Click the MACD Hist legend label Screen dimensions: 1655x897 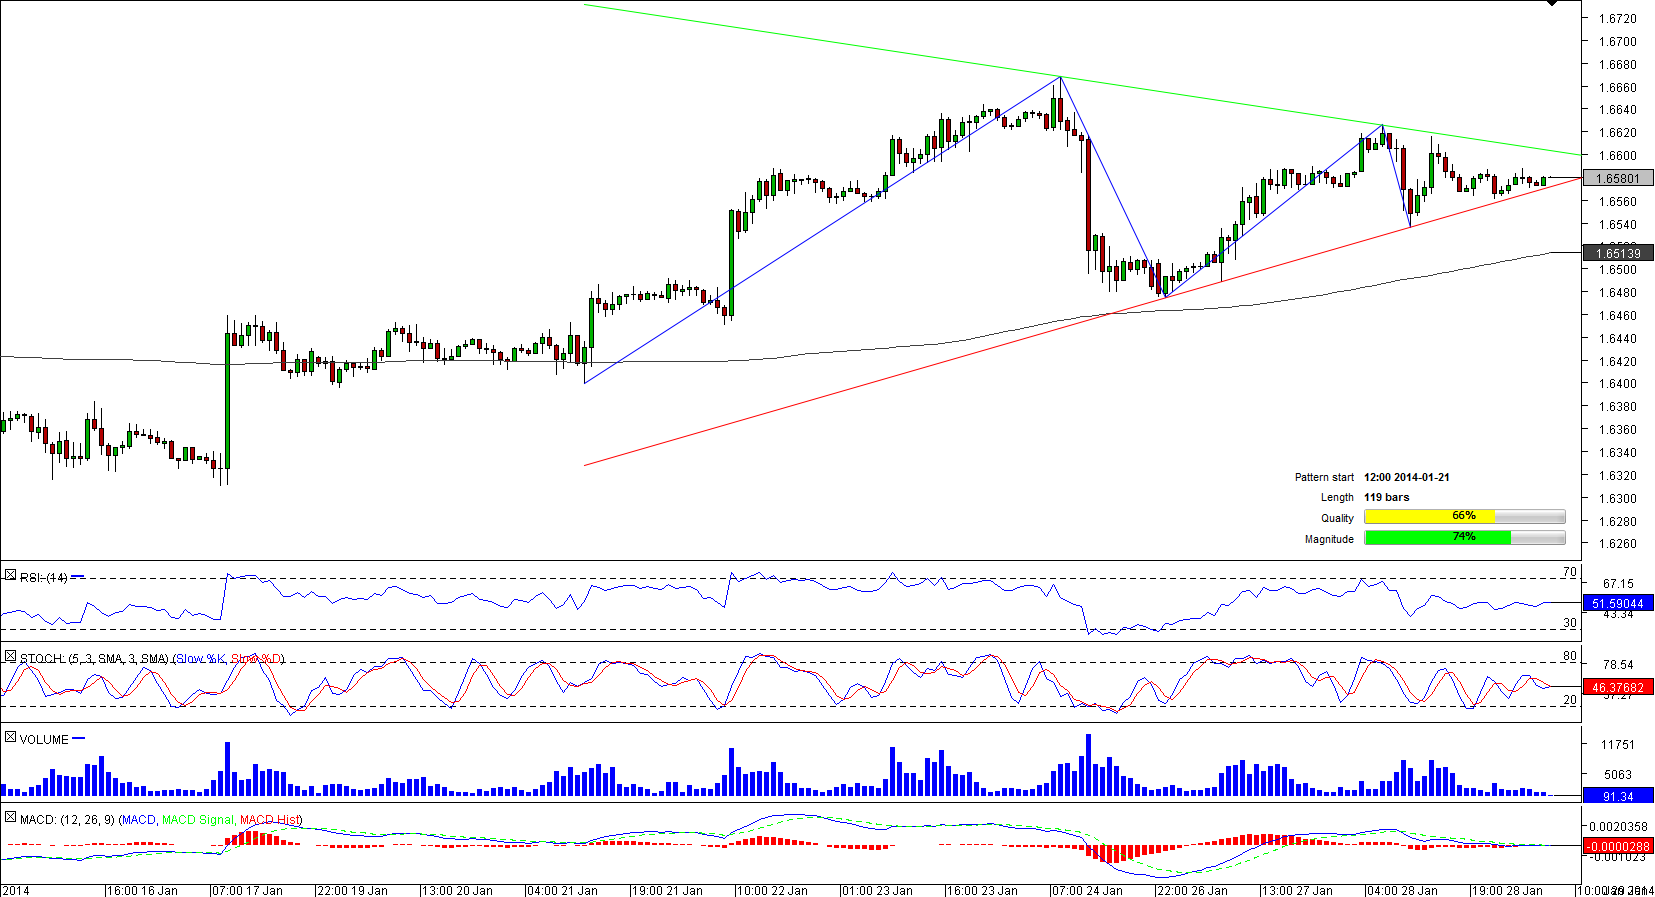269,820
